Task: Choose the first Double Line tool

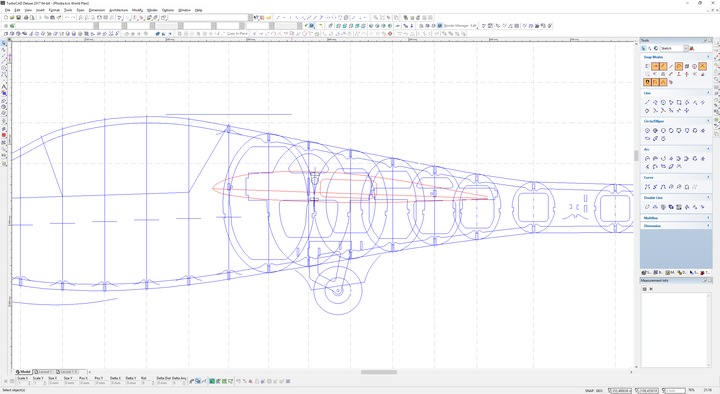Action: (647, 207)
